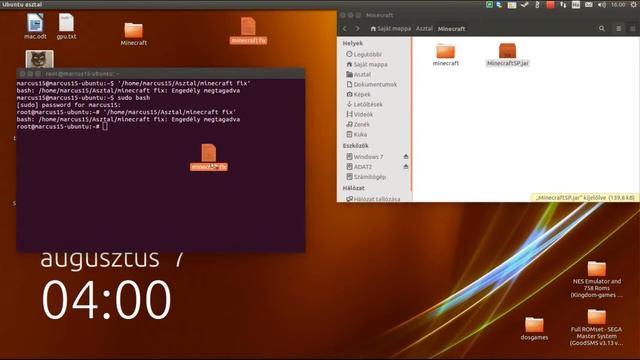Click the terminal window title bar
The width and height of the screenshot is (640, 360).
pos(160,74)
